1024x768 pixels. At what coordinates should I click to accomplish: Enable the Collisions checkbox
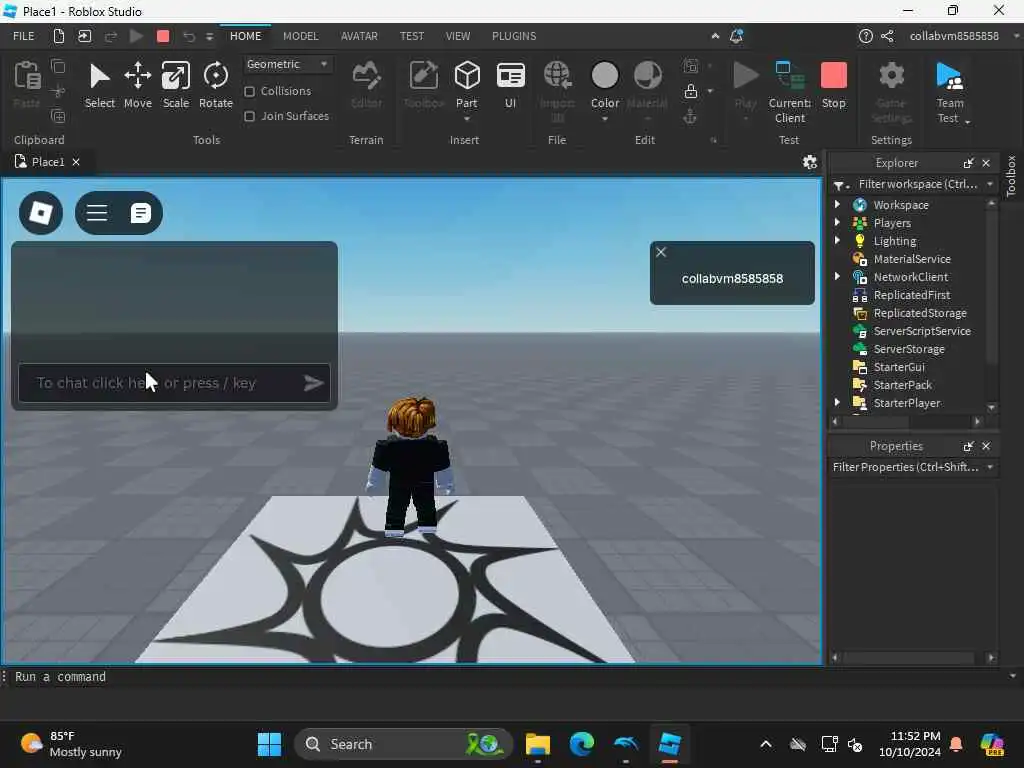249,91
